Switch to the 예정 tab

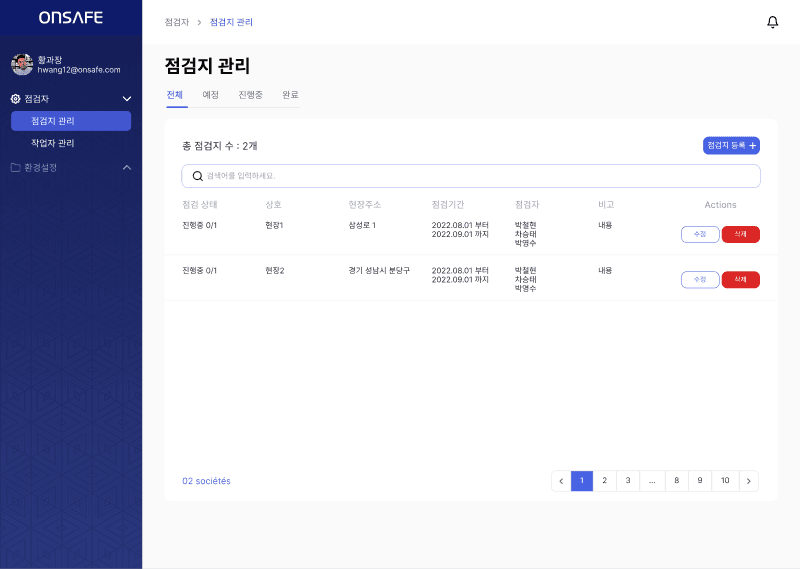pos(210,95)
